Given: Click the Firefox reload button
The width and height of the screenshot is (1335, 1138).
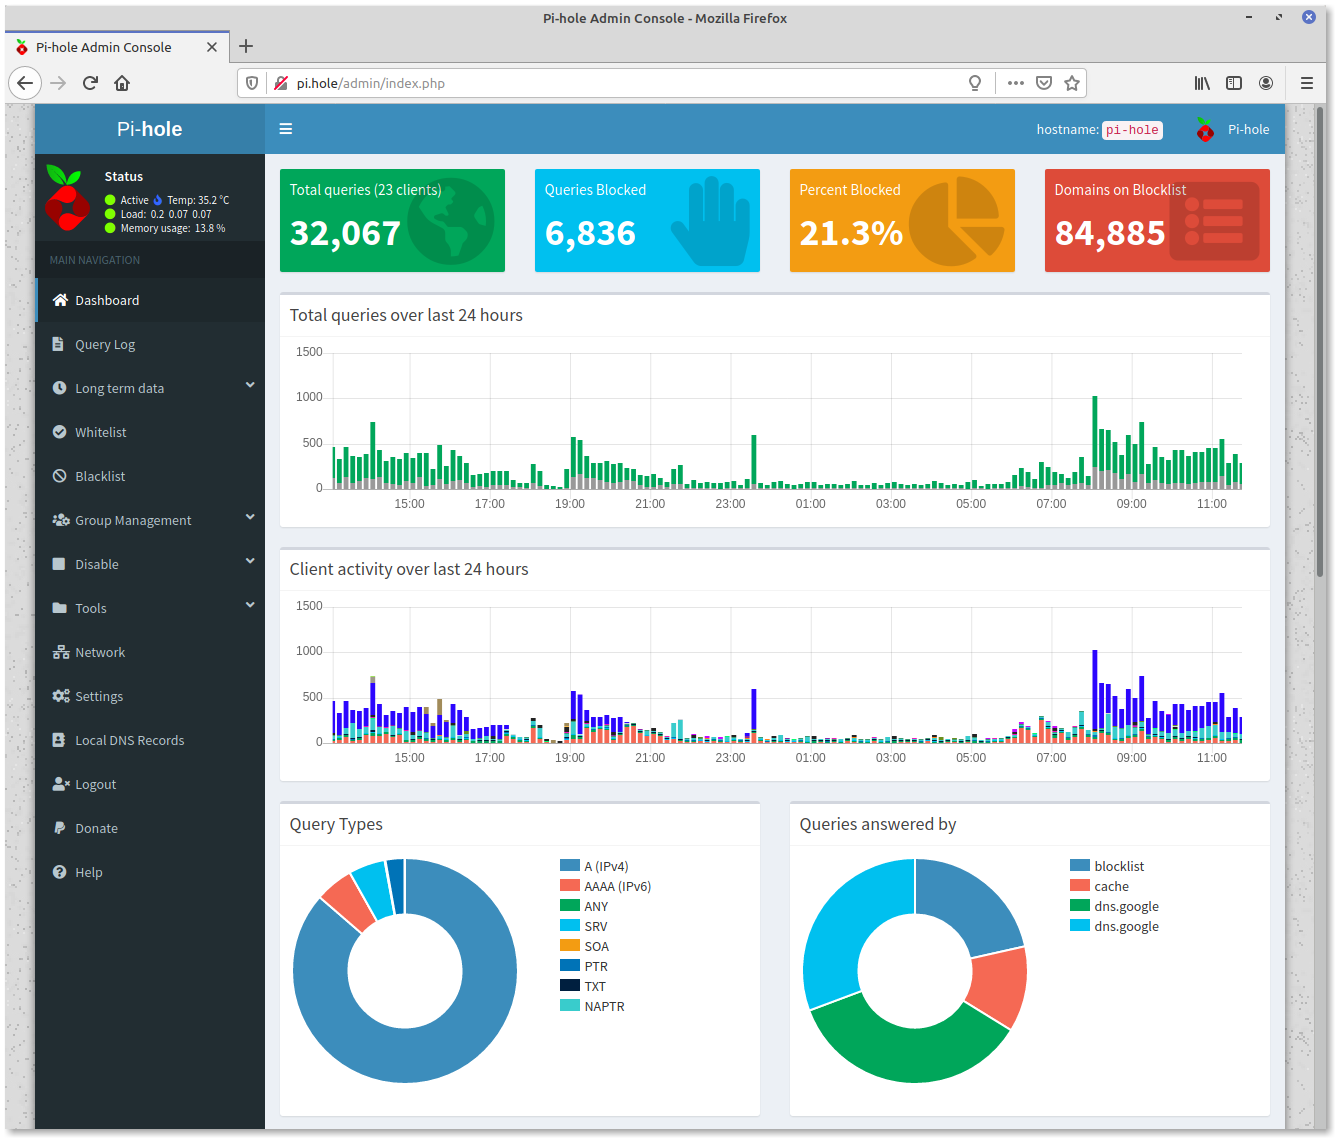Looking at the screenshot, I should 90,83.
